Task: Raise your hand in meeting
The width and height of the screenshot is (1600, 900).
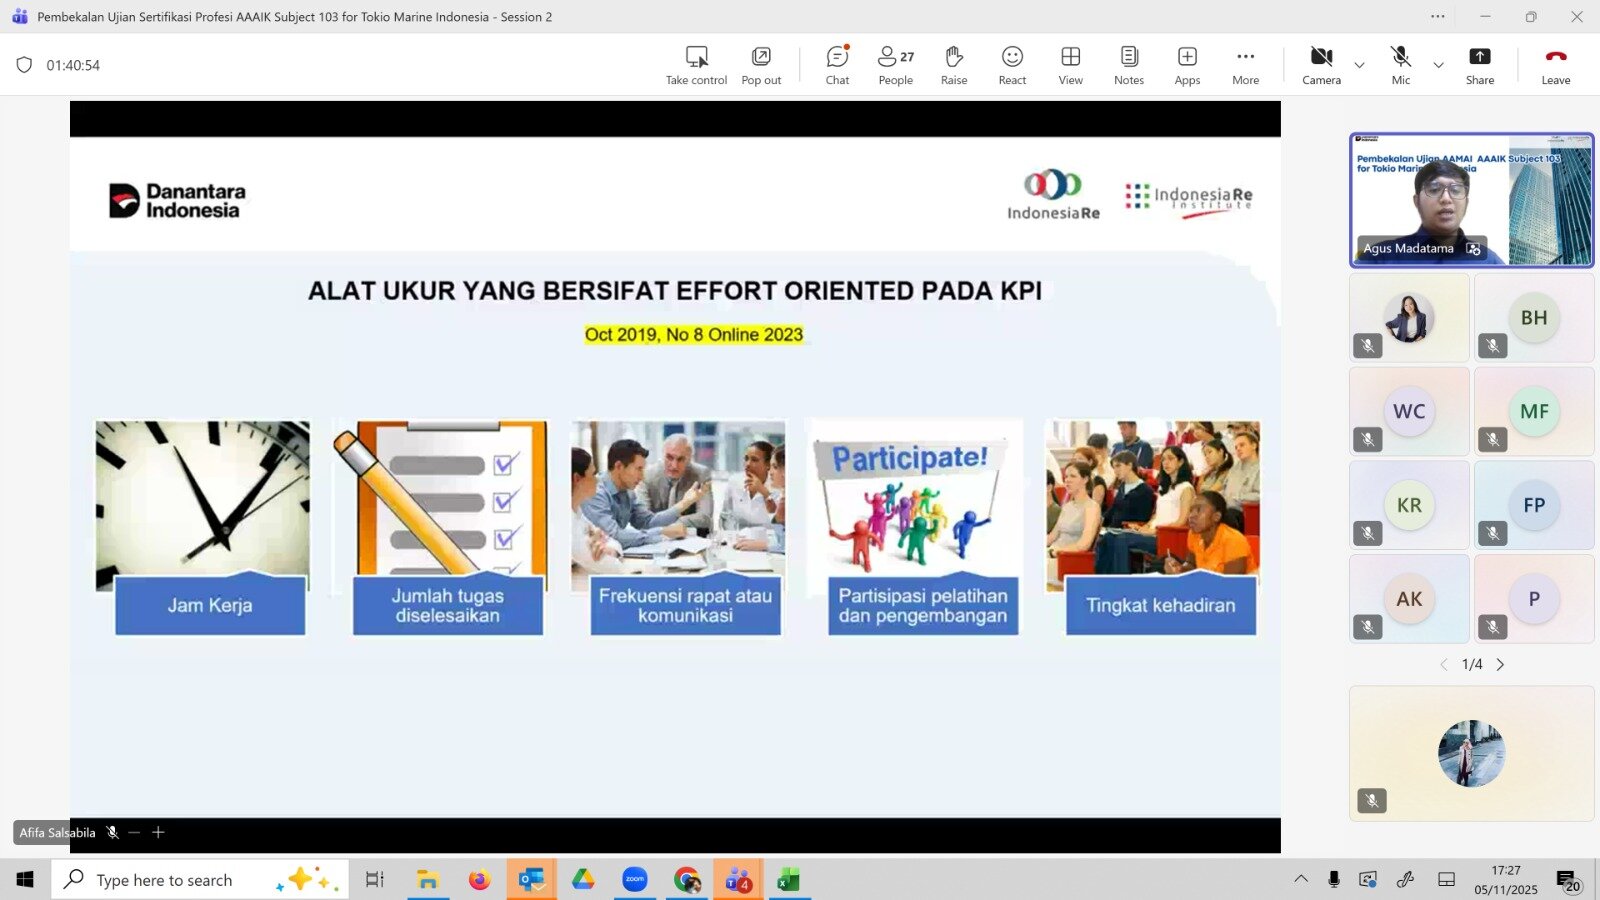Action: pos(953,65)
